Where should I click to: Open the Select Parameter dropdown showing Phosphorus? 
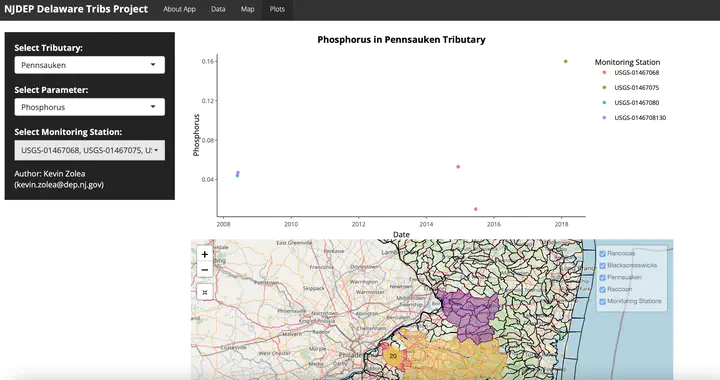[90, 107]
